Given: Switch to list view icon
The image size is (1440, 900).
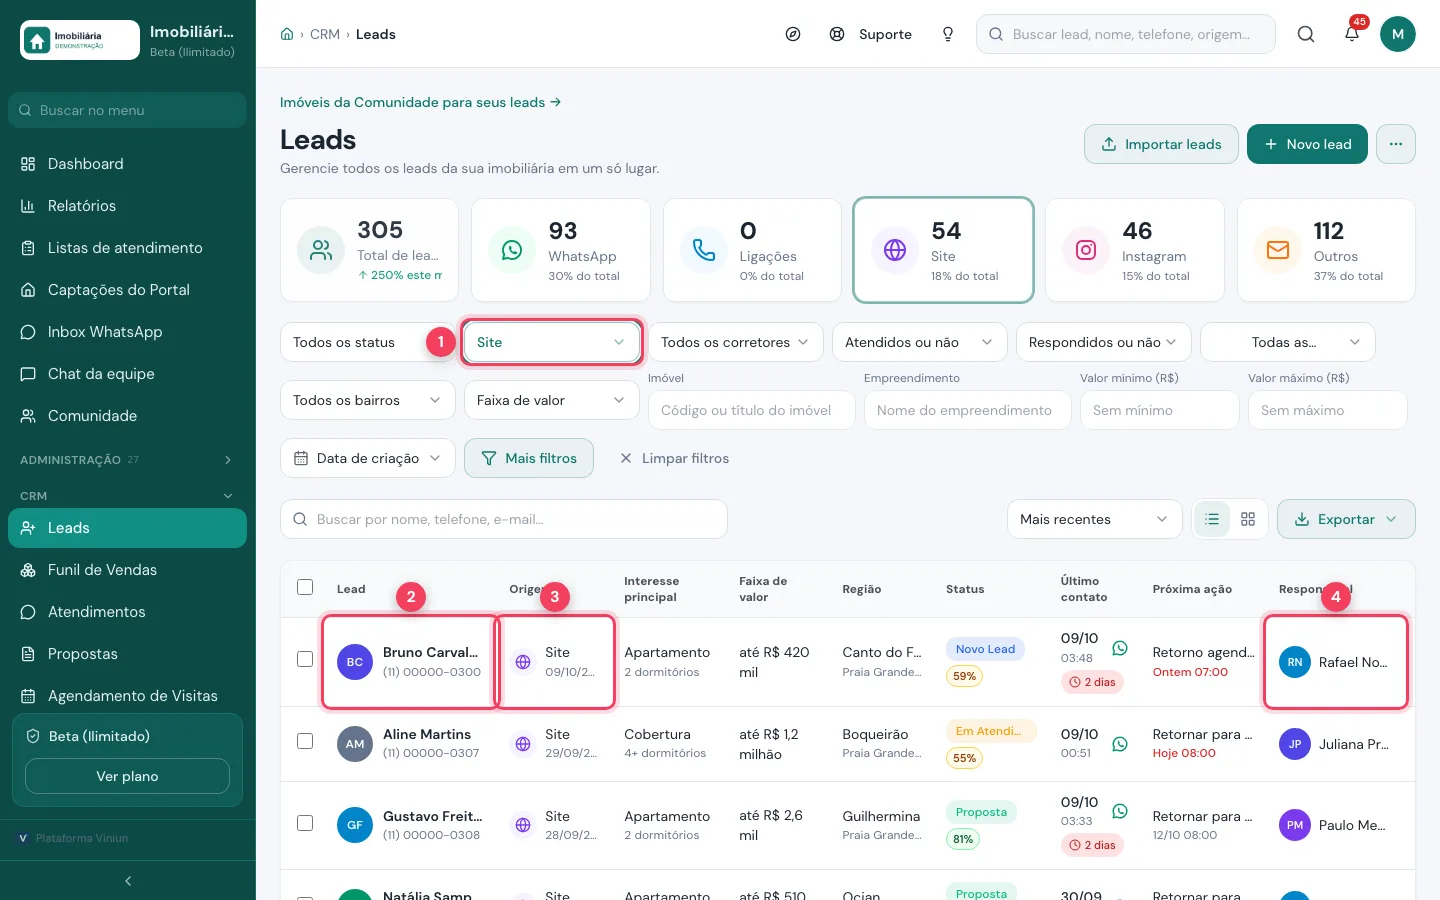Looking at the screenshot, I should 1212,519.
